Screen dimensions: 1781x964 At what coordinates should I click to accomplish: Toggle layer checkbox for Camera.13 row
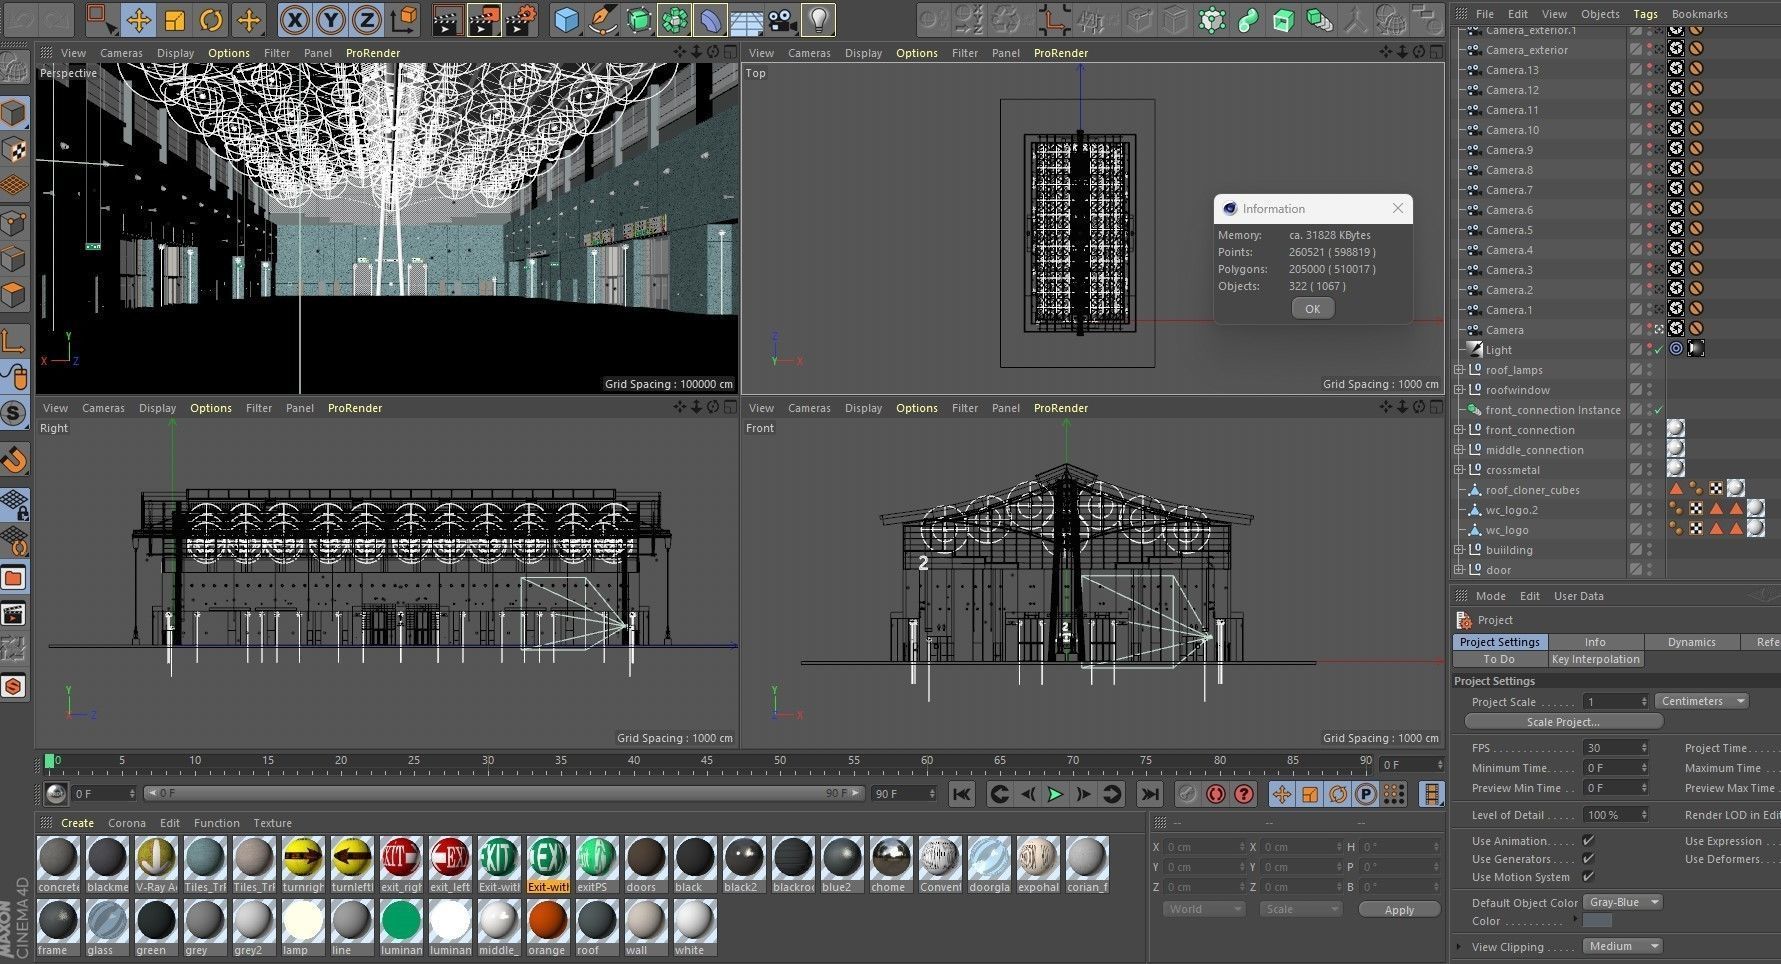1635,70
